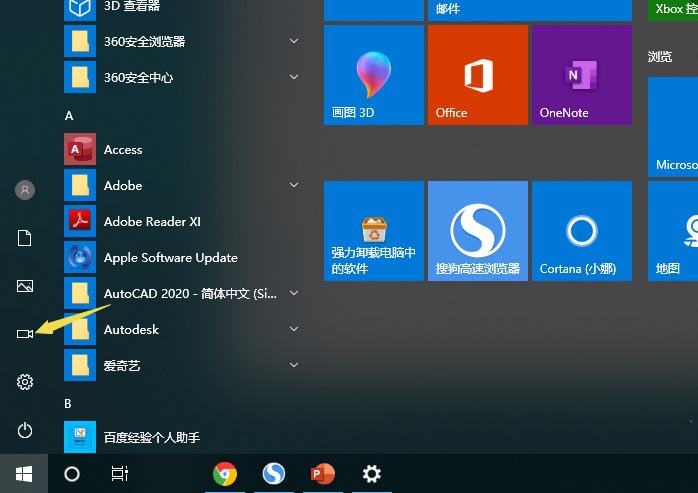
Task: Expand 360安全中心 folder chevron
Action: 294,77
